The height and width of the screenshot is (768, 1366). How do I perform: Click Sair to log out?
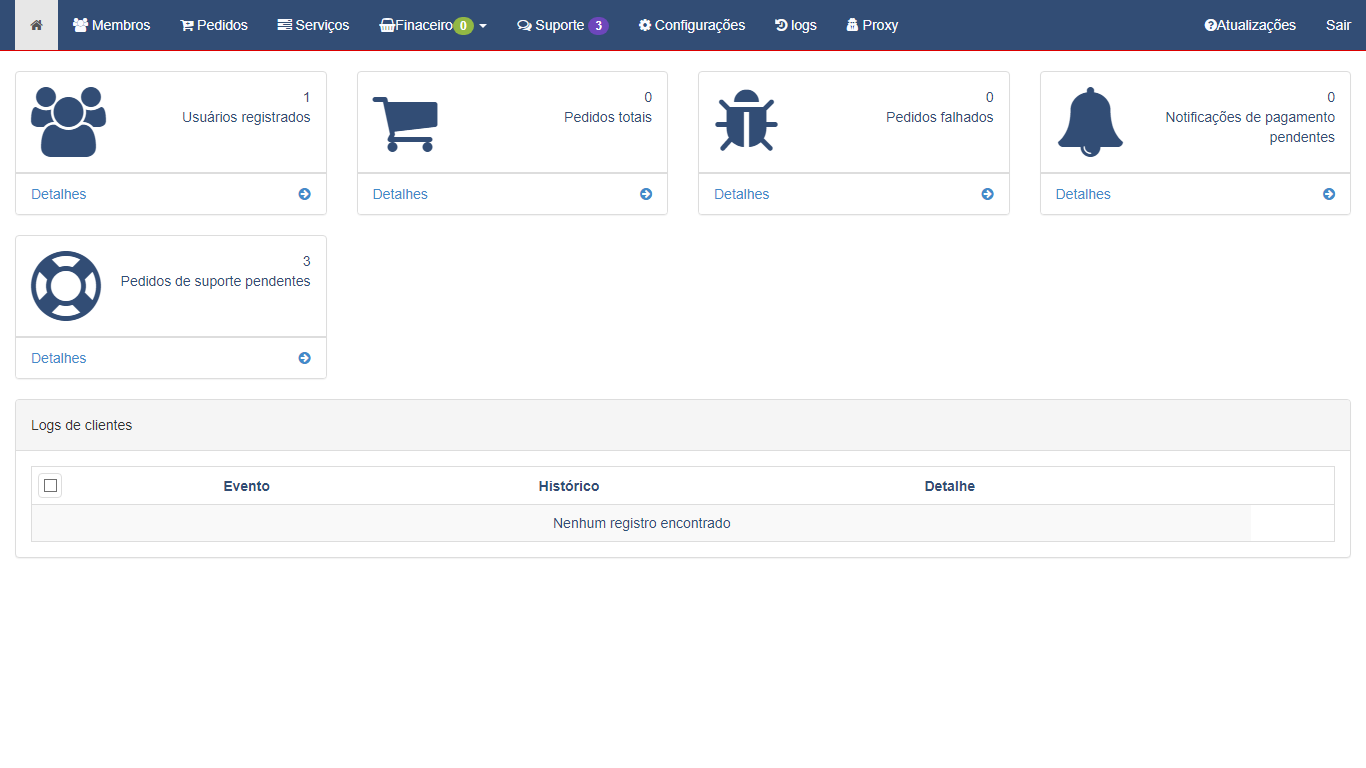coord(1338,25)
